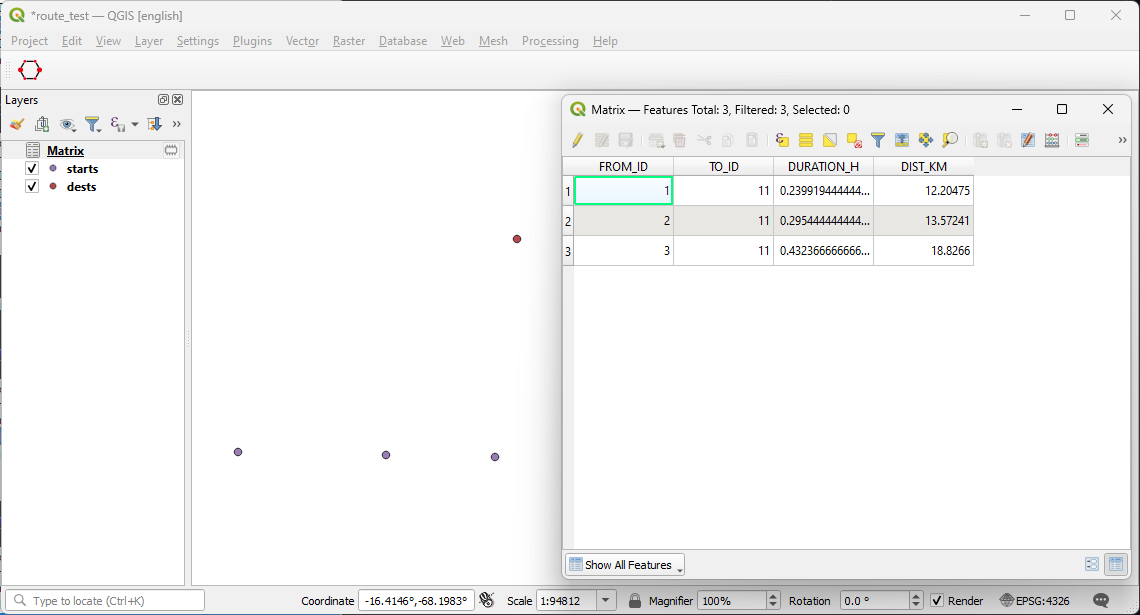
Task: Click the red polygon plugin toolbar icon
Action: 30,71
